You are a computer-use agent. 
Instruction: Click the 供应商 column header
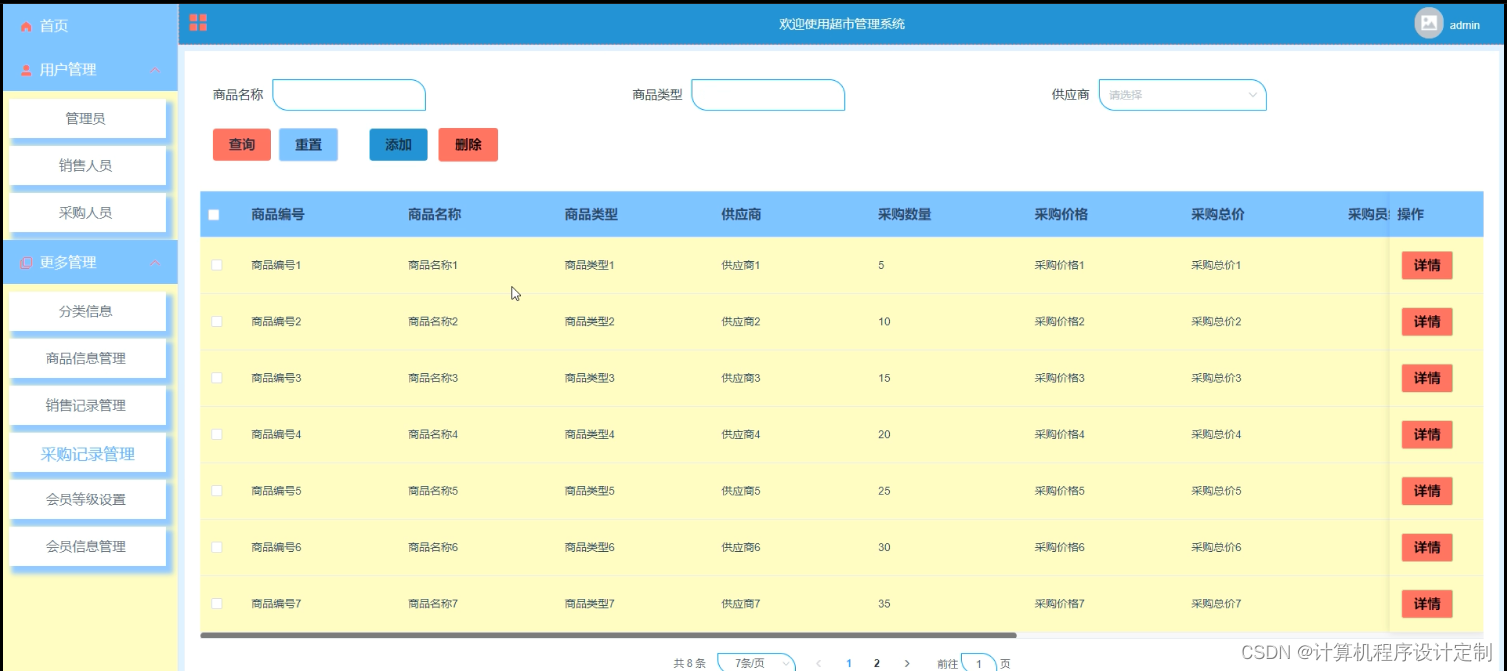741,214
